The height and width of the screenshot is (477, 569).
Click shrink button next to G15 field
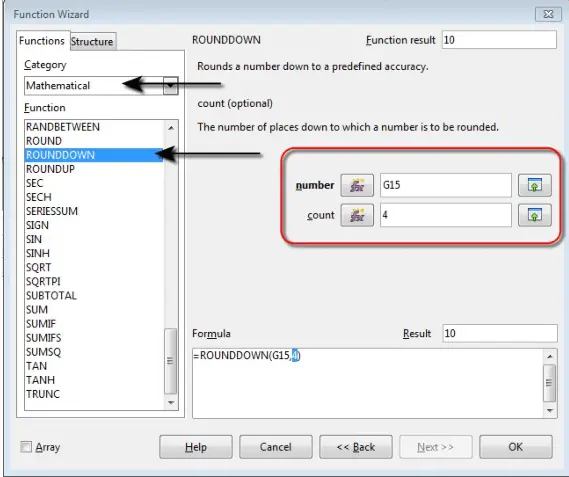(x=535, y=186)
